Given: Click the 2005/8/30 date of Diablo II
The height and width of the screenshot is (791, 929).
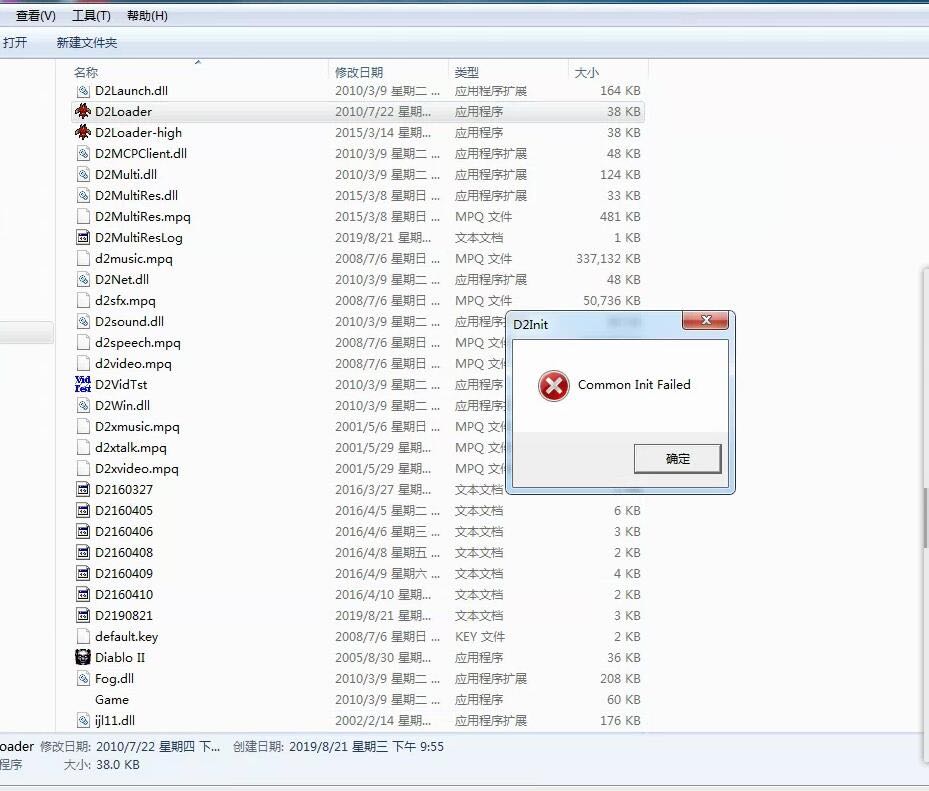Looking at the screenshot, I should tap(383, 658).
